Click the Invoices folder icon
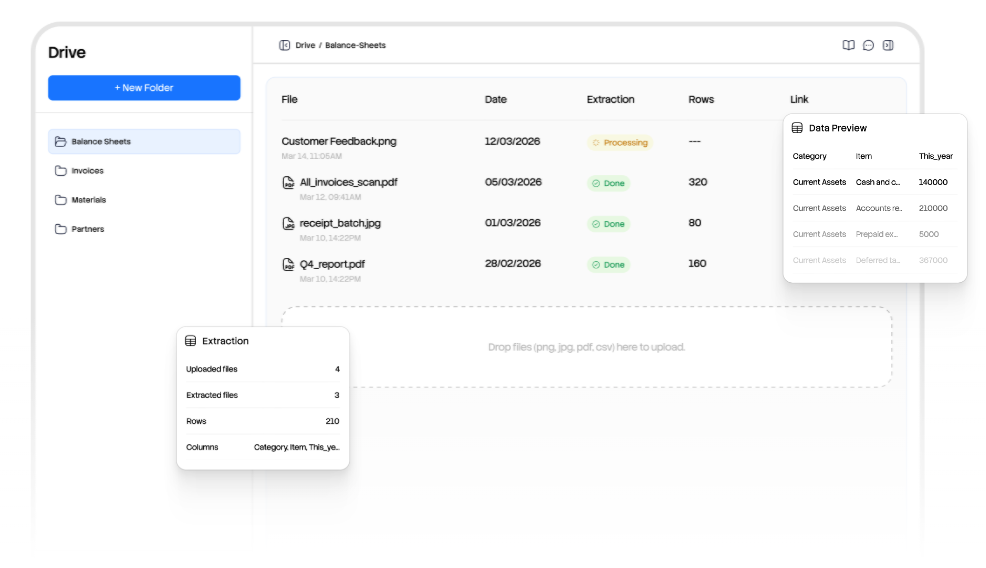 pyautogui.click(x=60, y=170)
